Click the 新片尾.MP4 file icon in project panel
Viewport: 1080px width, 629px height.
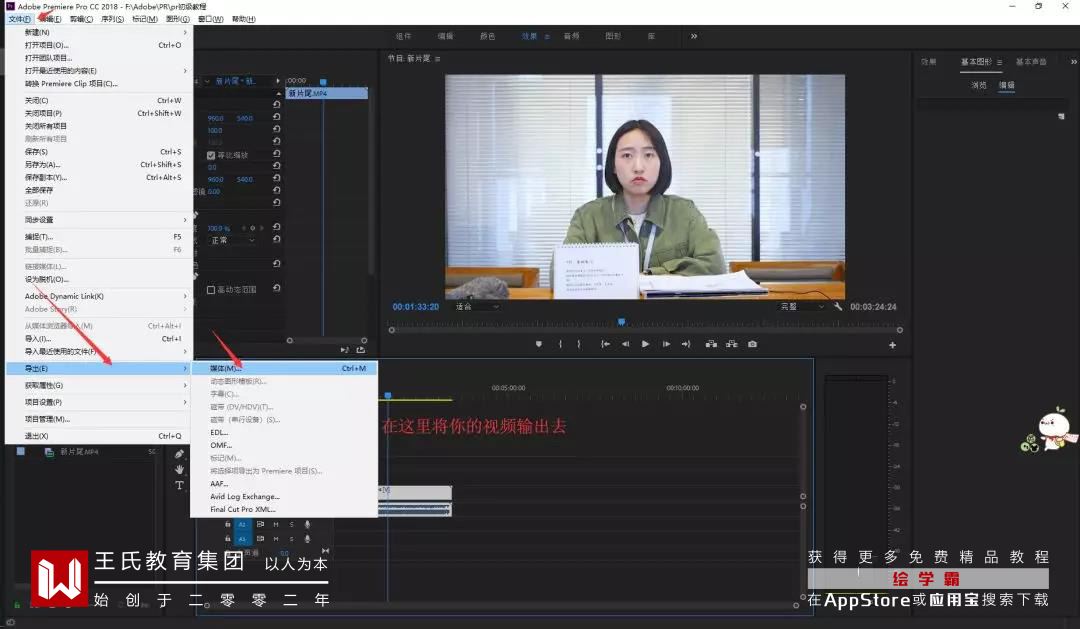tap(50, 452)
